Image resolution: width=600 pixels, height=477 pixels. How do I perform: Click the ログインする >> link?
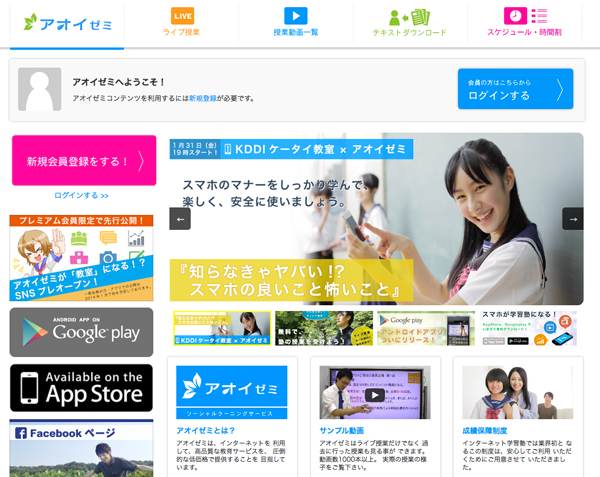tap(81, 195)
